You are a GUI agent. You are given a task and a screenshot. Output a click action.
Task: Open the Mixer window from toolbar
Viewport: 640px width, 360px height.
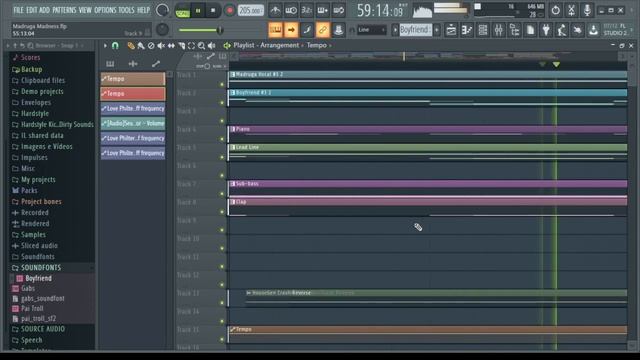tap(498, 30)
